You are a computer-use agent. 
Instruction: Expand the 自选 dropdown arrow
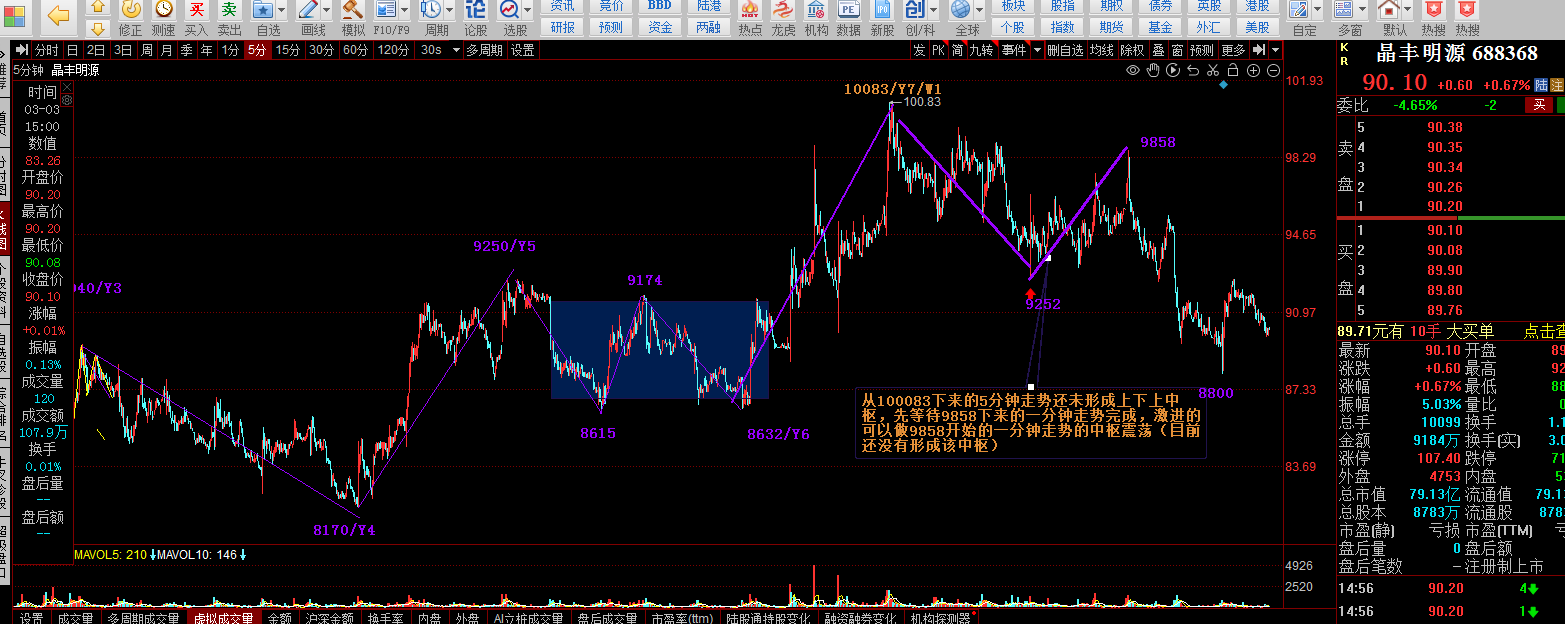[283, 10]
